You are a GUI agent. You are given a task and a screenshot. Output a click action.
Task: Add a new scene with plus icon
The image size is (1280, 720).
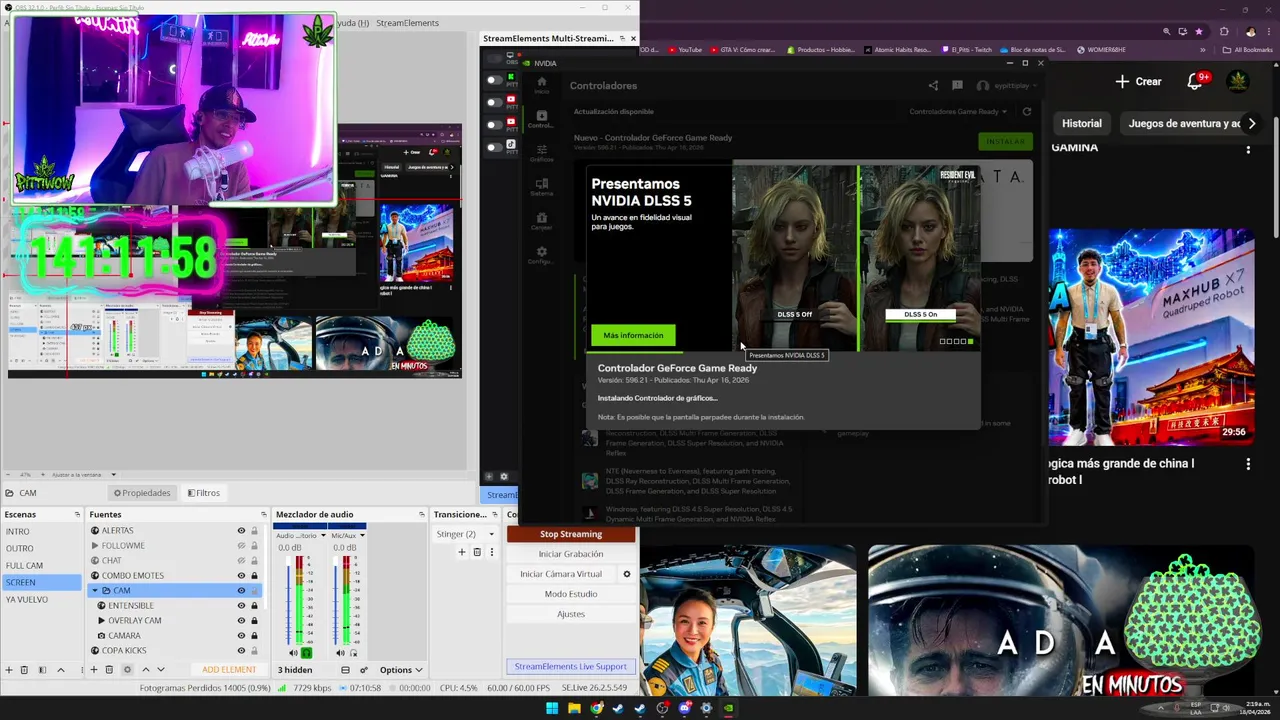pyautogui.click(x=9, y=670)
